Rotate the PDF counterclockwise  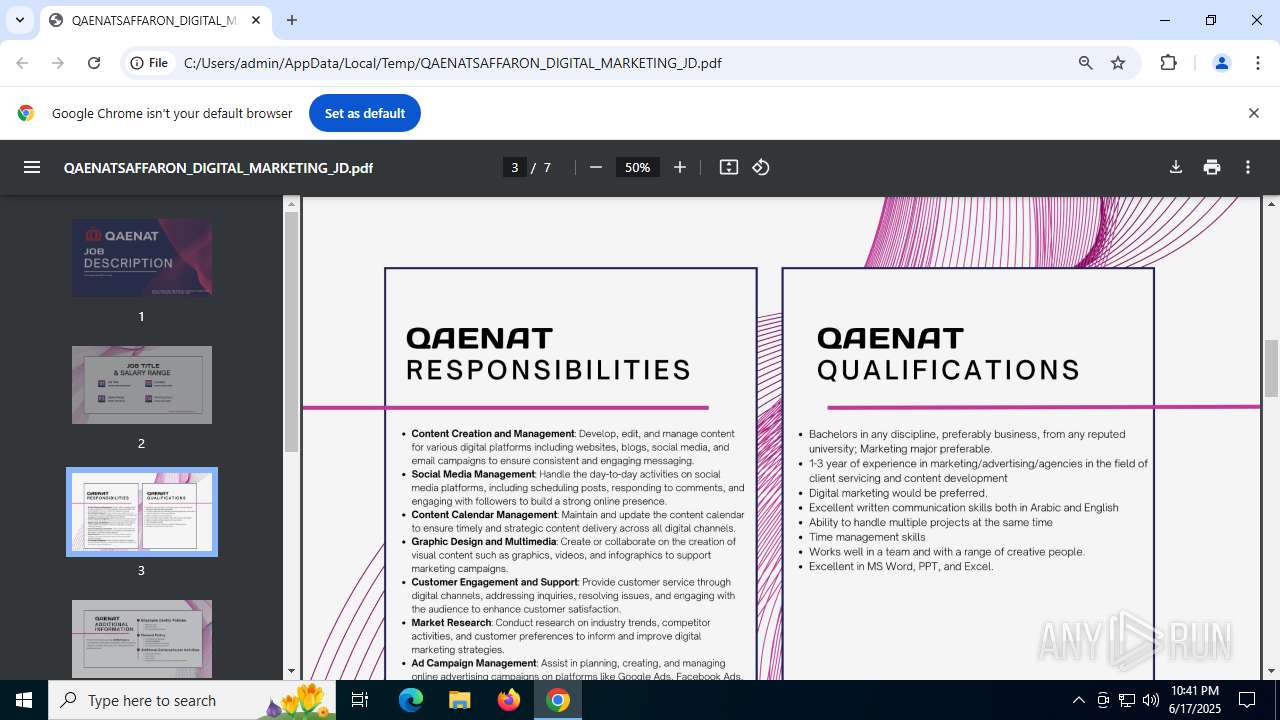tap(761, 167)
